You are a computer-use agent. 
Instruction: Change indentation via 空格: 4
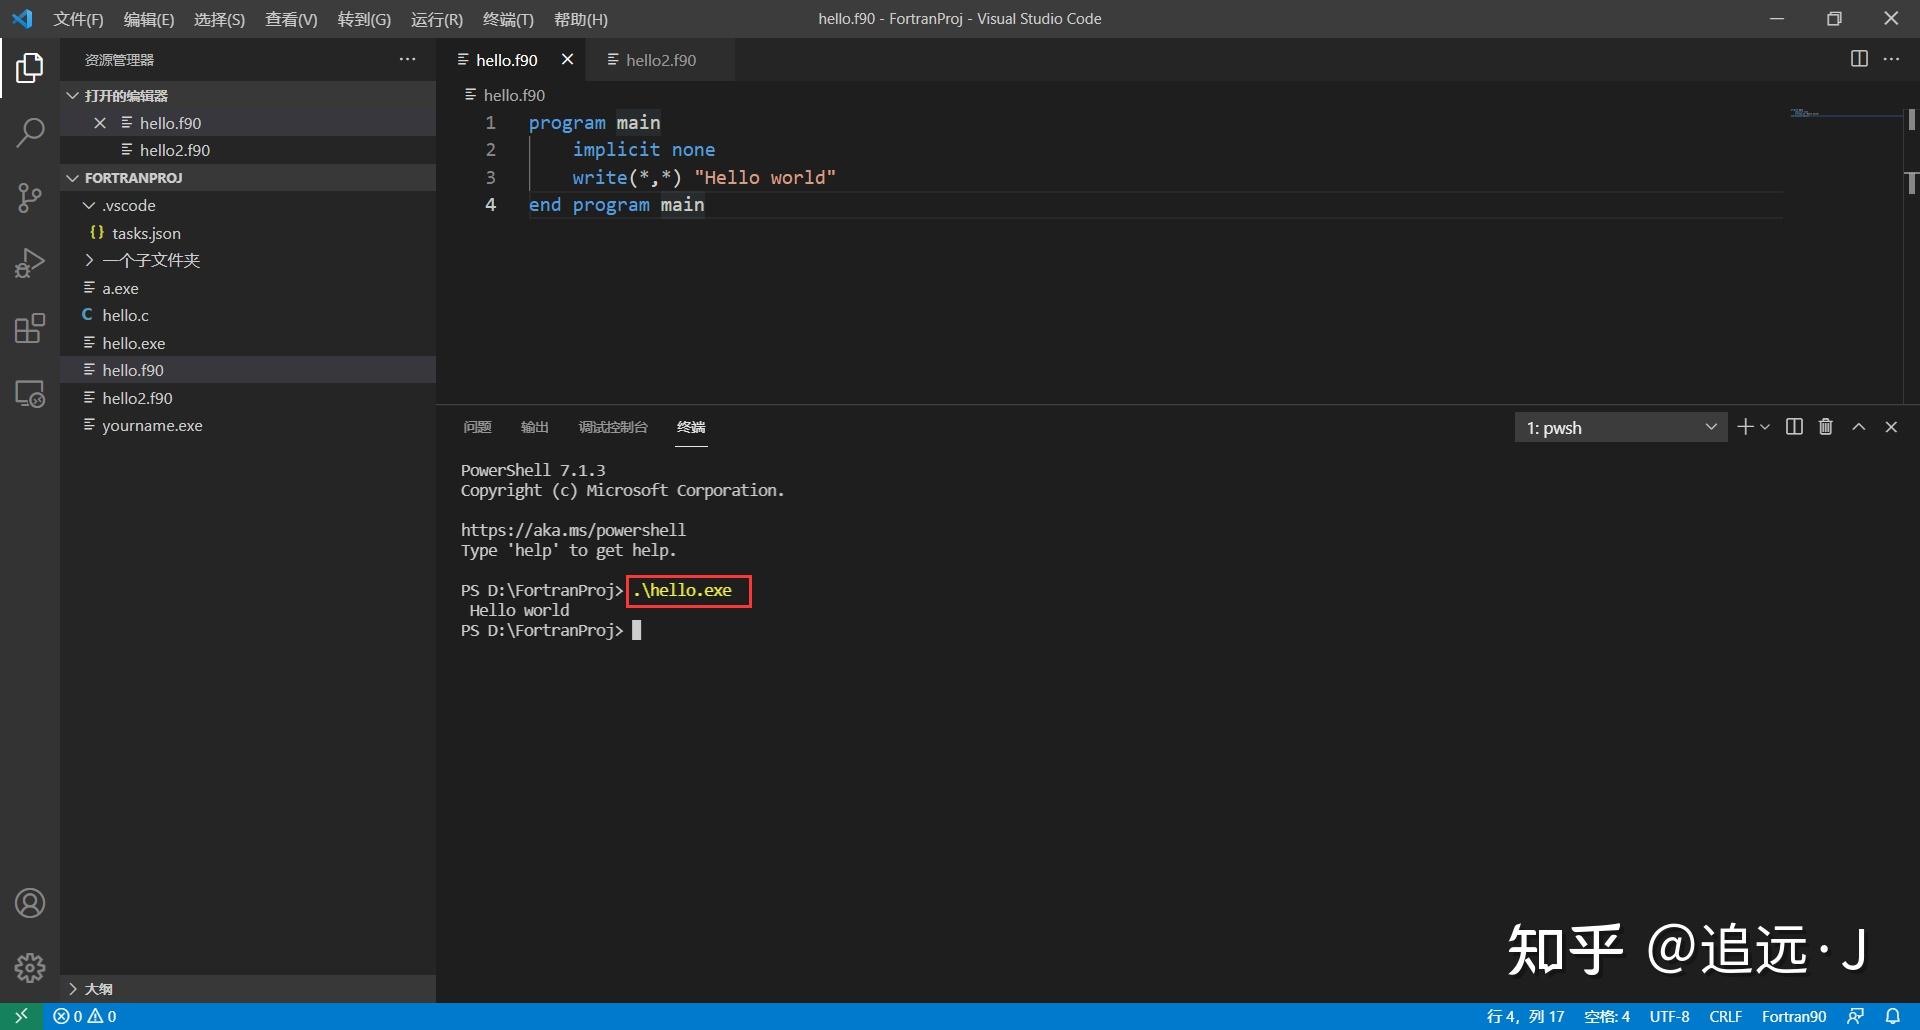pyautogui.click(x=1607, y=1016)
